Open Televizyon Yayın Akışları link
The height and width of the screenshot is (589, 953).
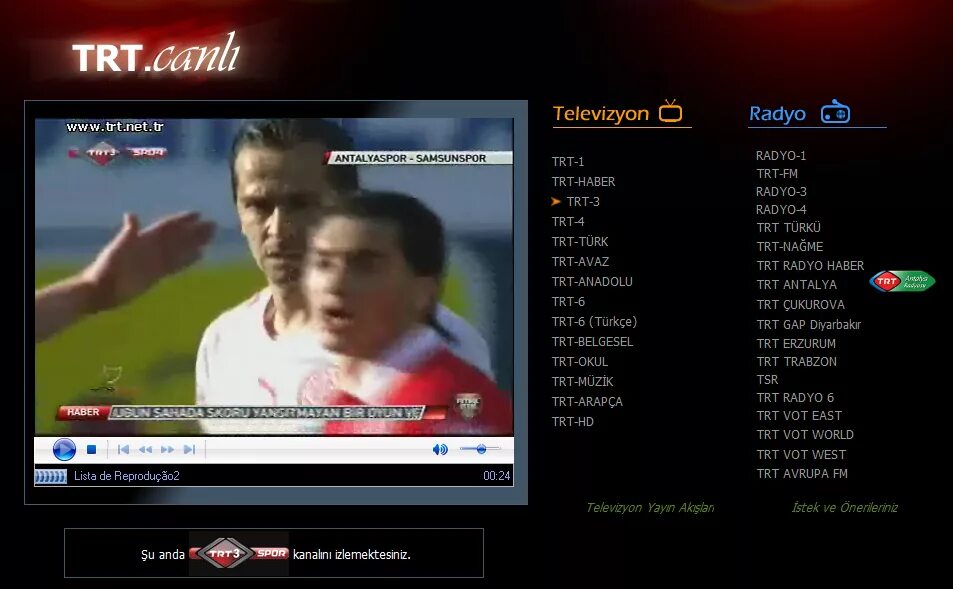point(650,508)
